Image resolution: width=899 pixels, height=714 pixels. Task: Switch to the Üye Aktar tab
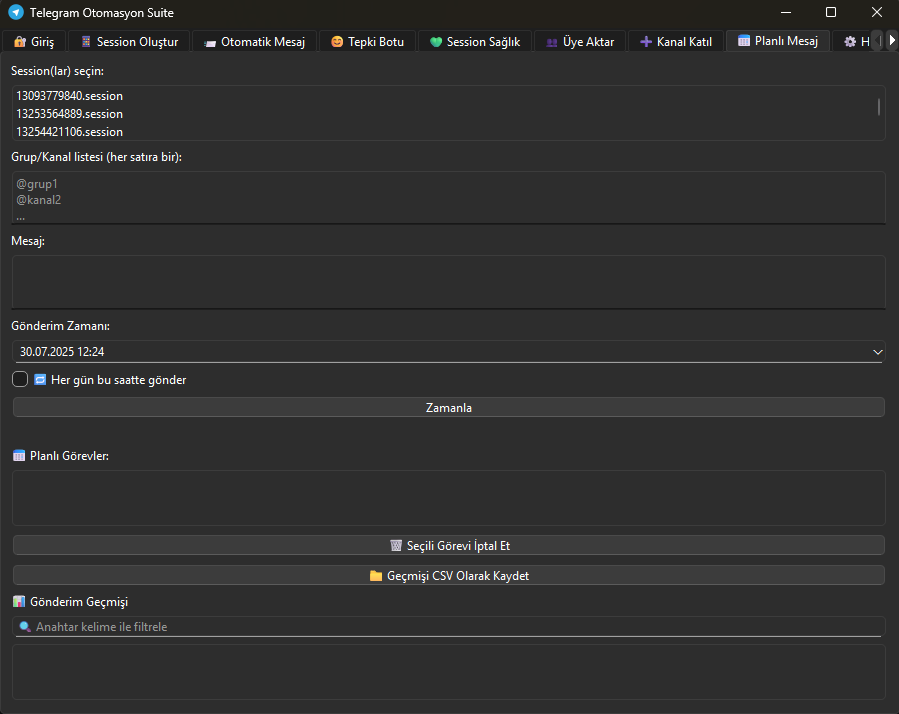pyautogui.click(x=580, y=42)
